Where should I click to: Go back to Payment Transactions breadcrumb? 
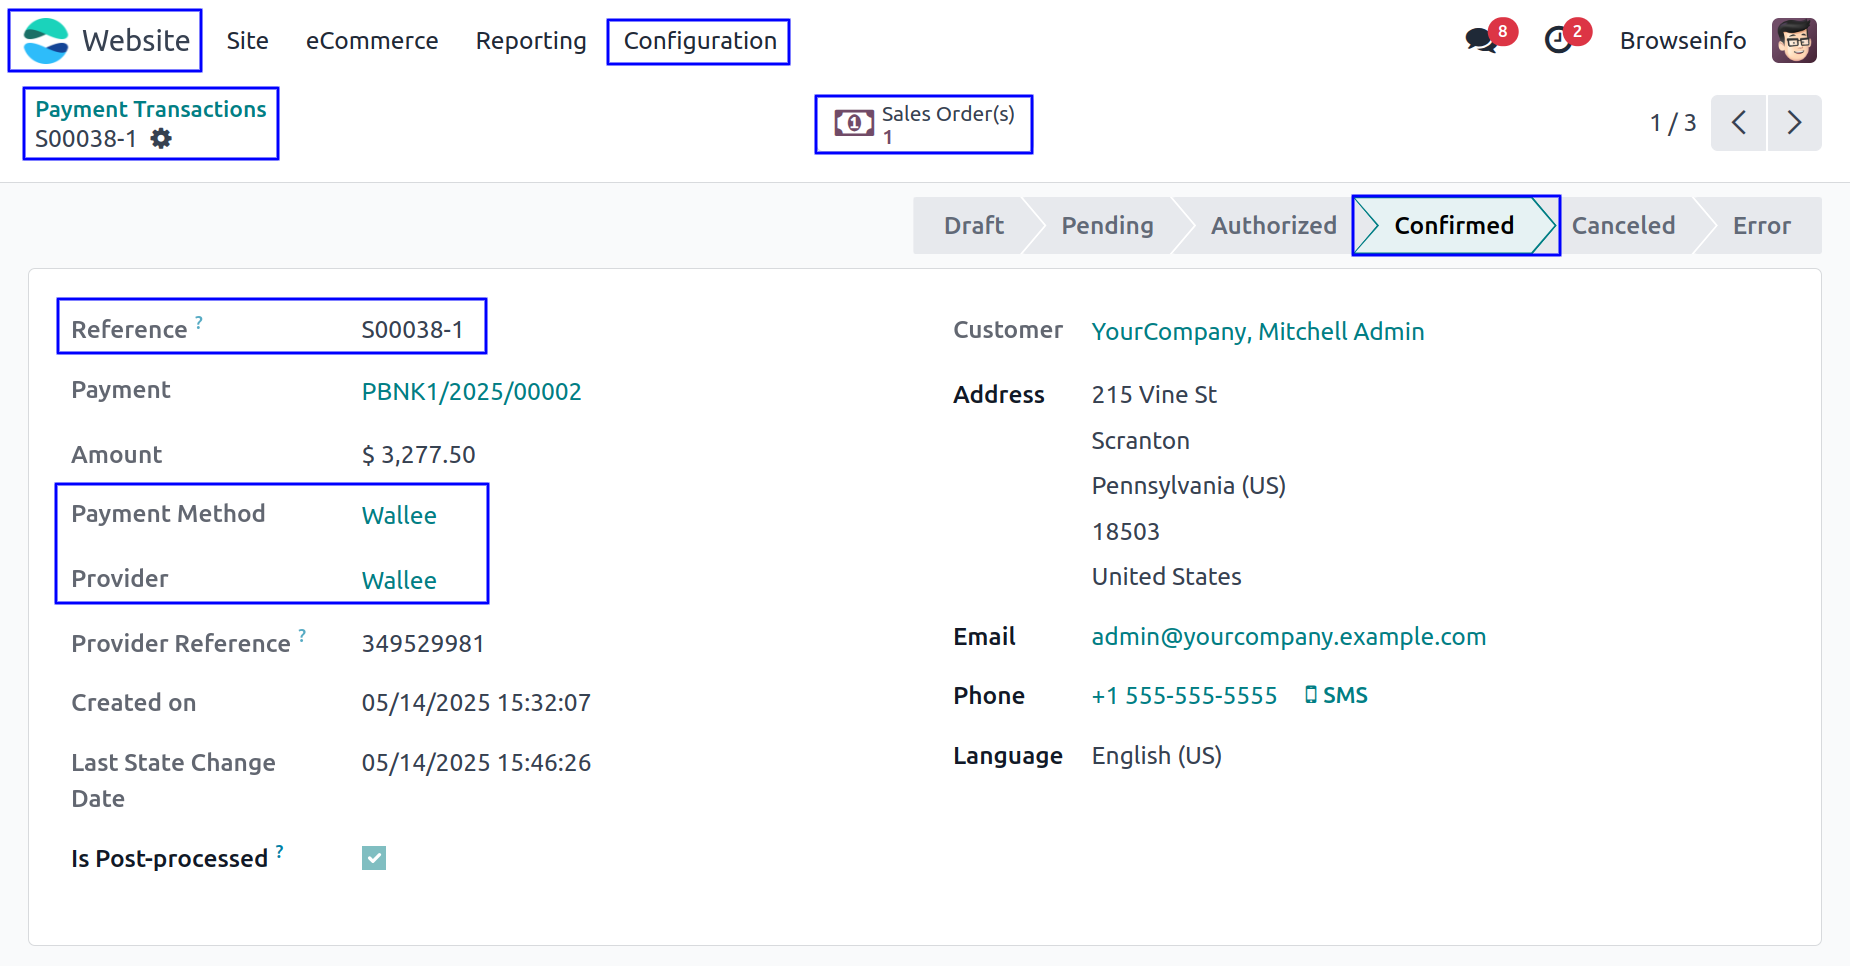pos(151,109)
